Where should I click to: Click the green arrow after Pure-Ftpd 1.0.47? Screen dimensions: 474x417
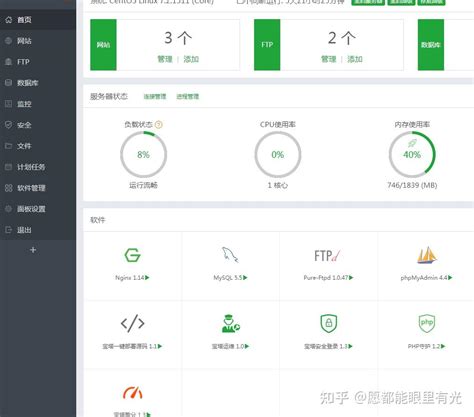(351, 277)
